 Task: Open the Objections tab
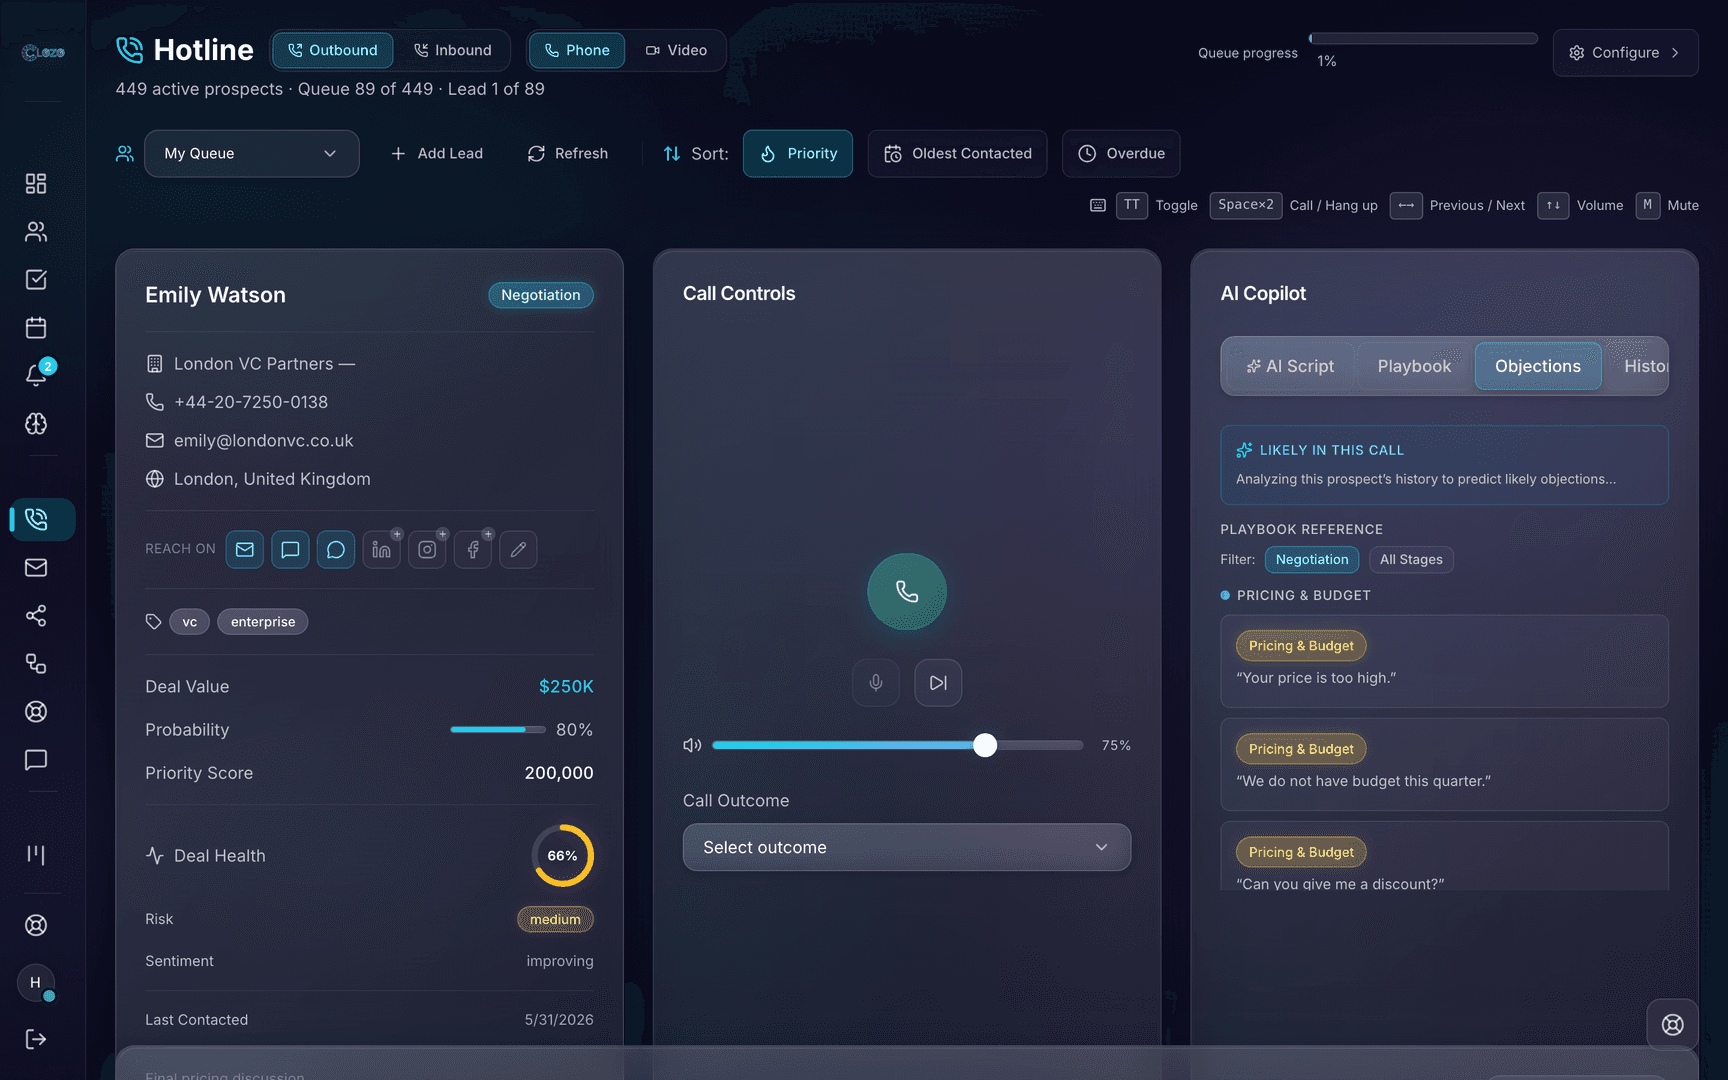(x=1538, y=366)
